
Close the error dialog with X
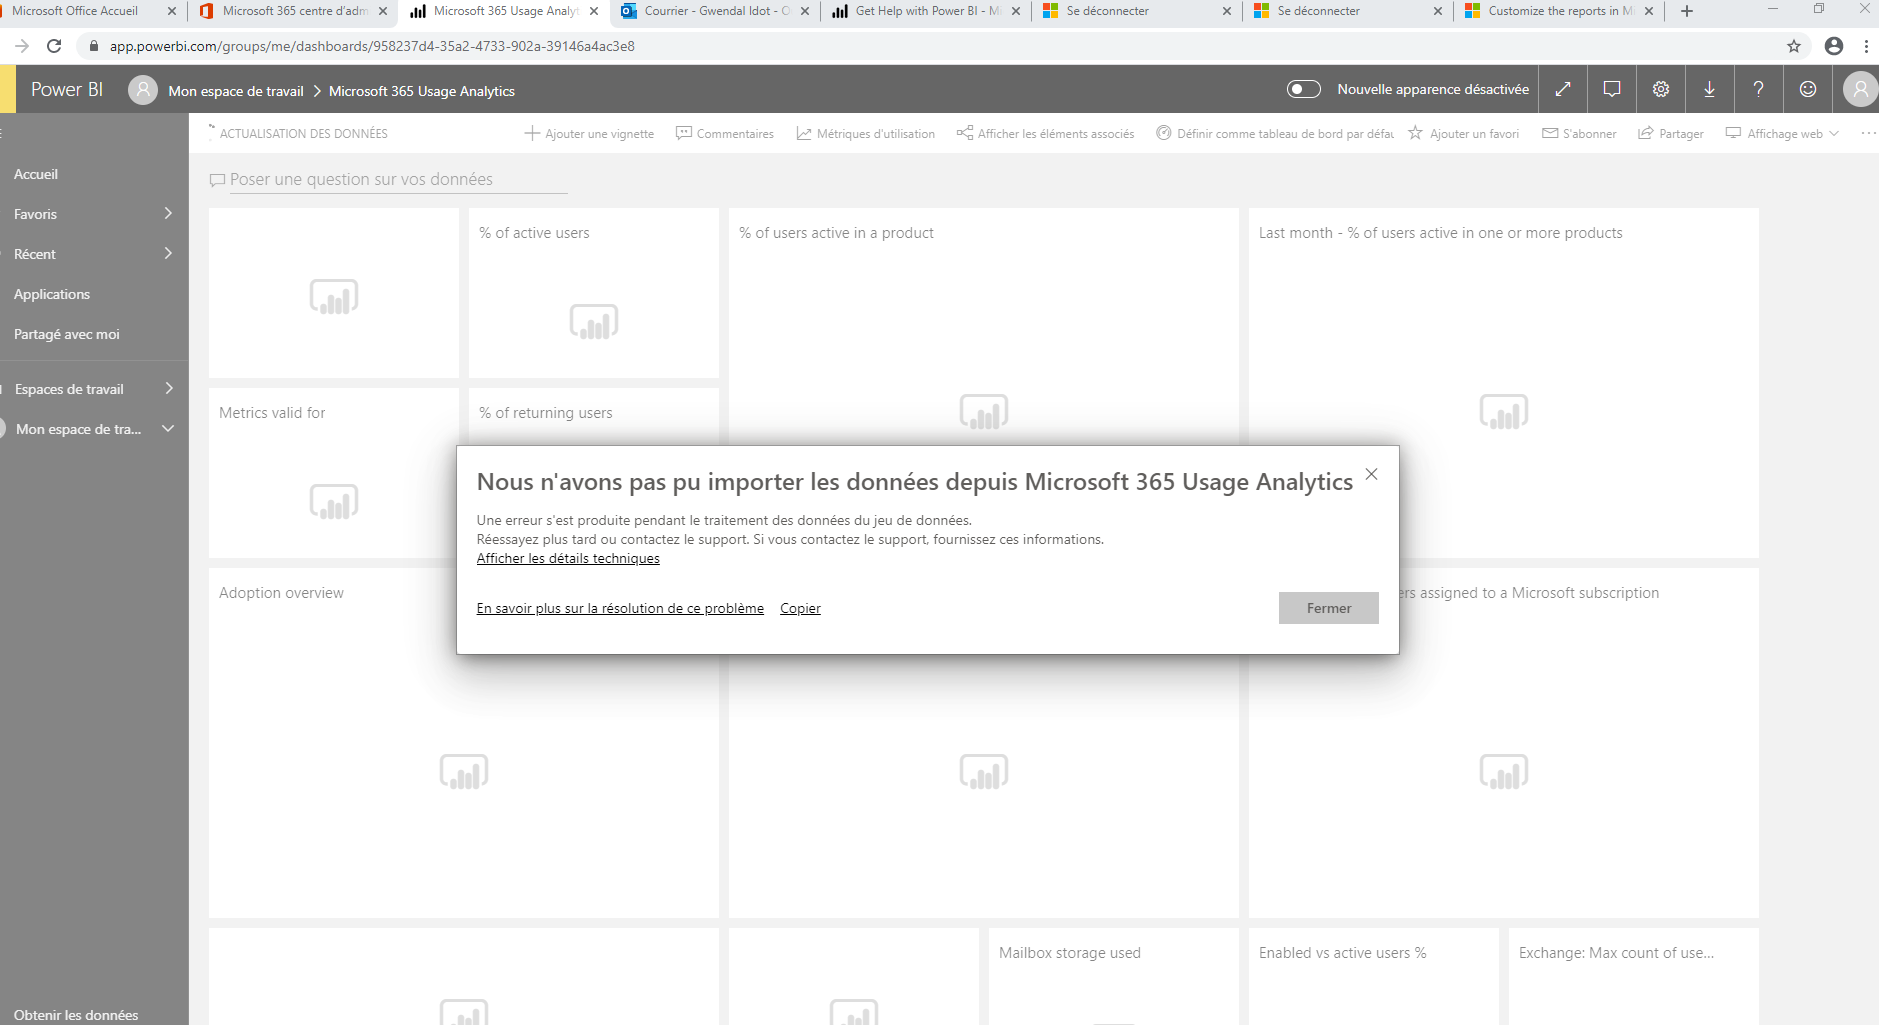(x=1371, y=474)
